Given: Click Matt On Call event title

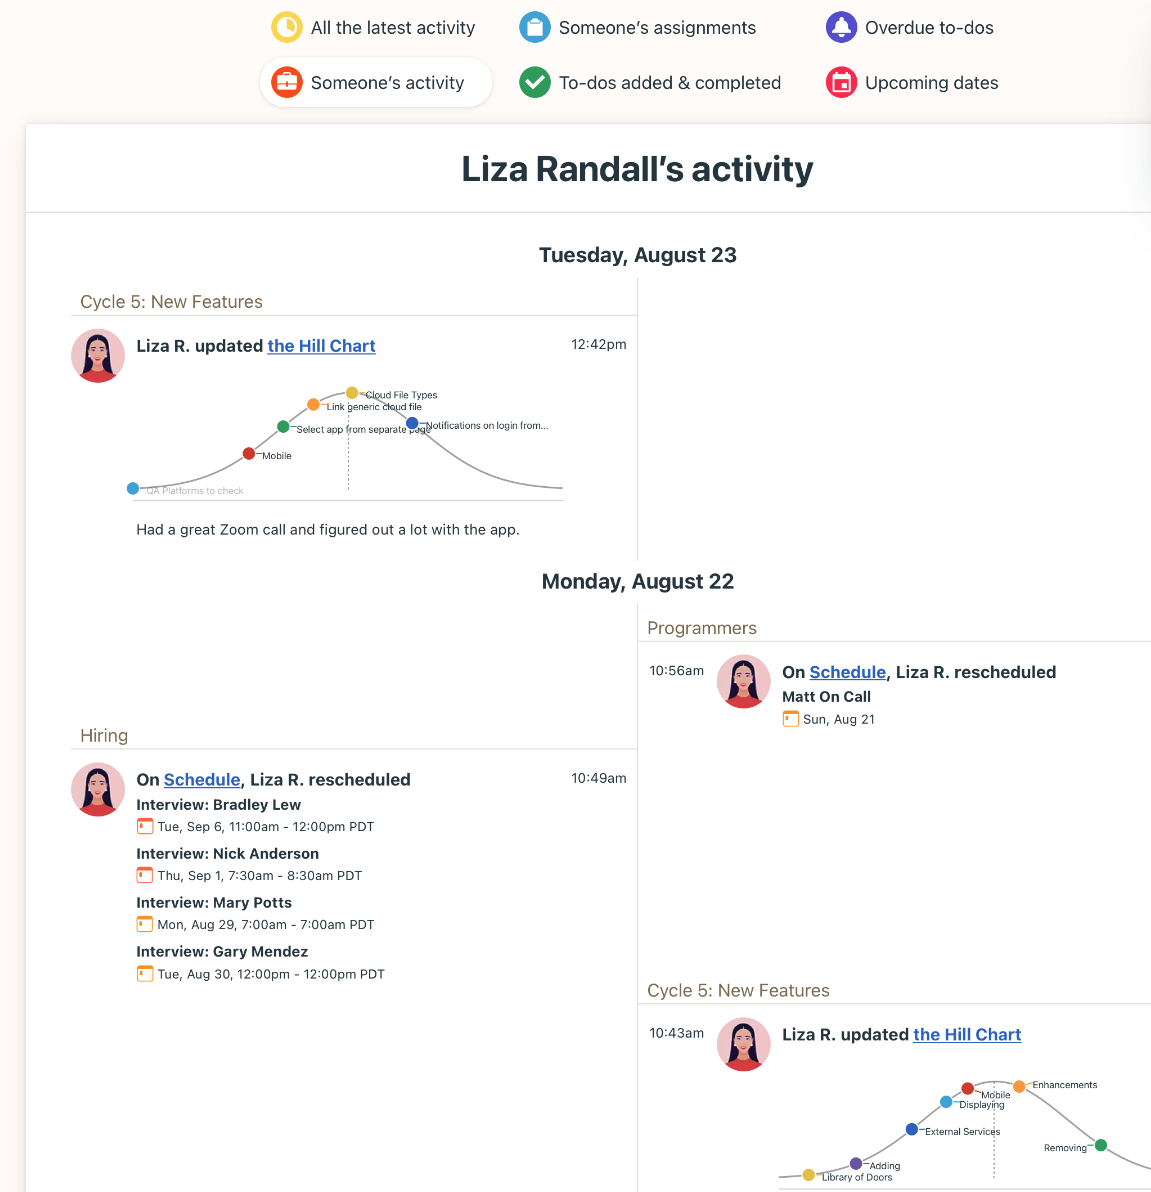Looking at the screenshot, I should [x=826, y=696].
